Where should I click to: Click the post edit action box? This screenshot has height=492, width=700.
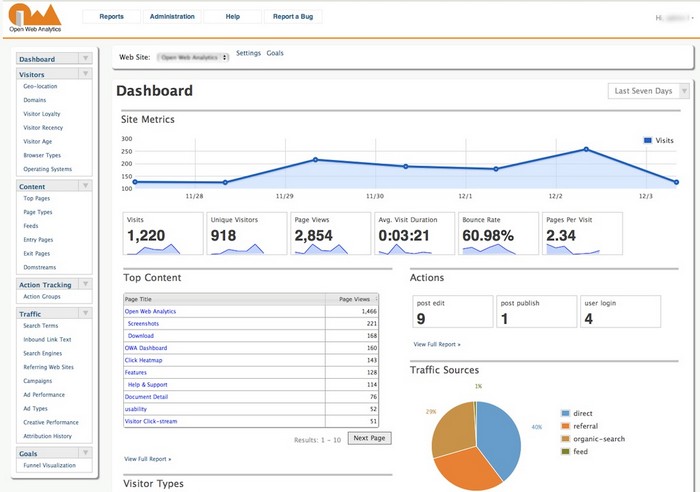tap(453, 311)
